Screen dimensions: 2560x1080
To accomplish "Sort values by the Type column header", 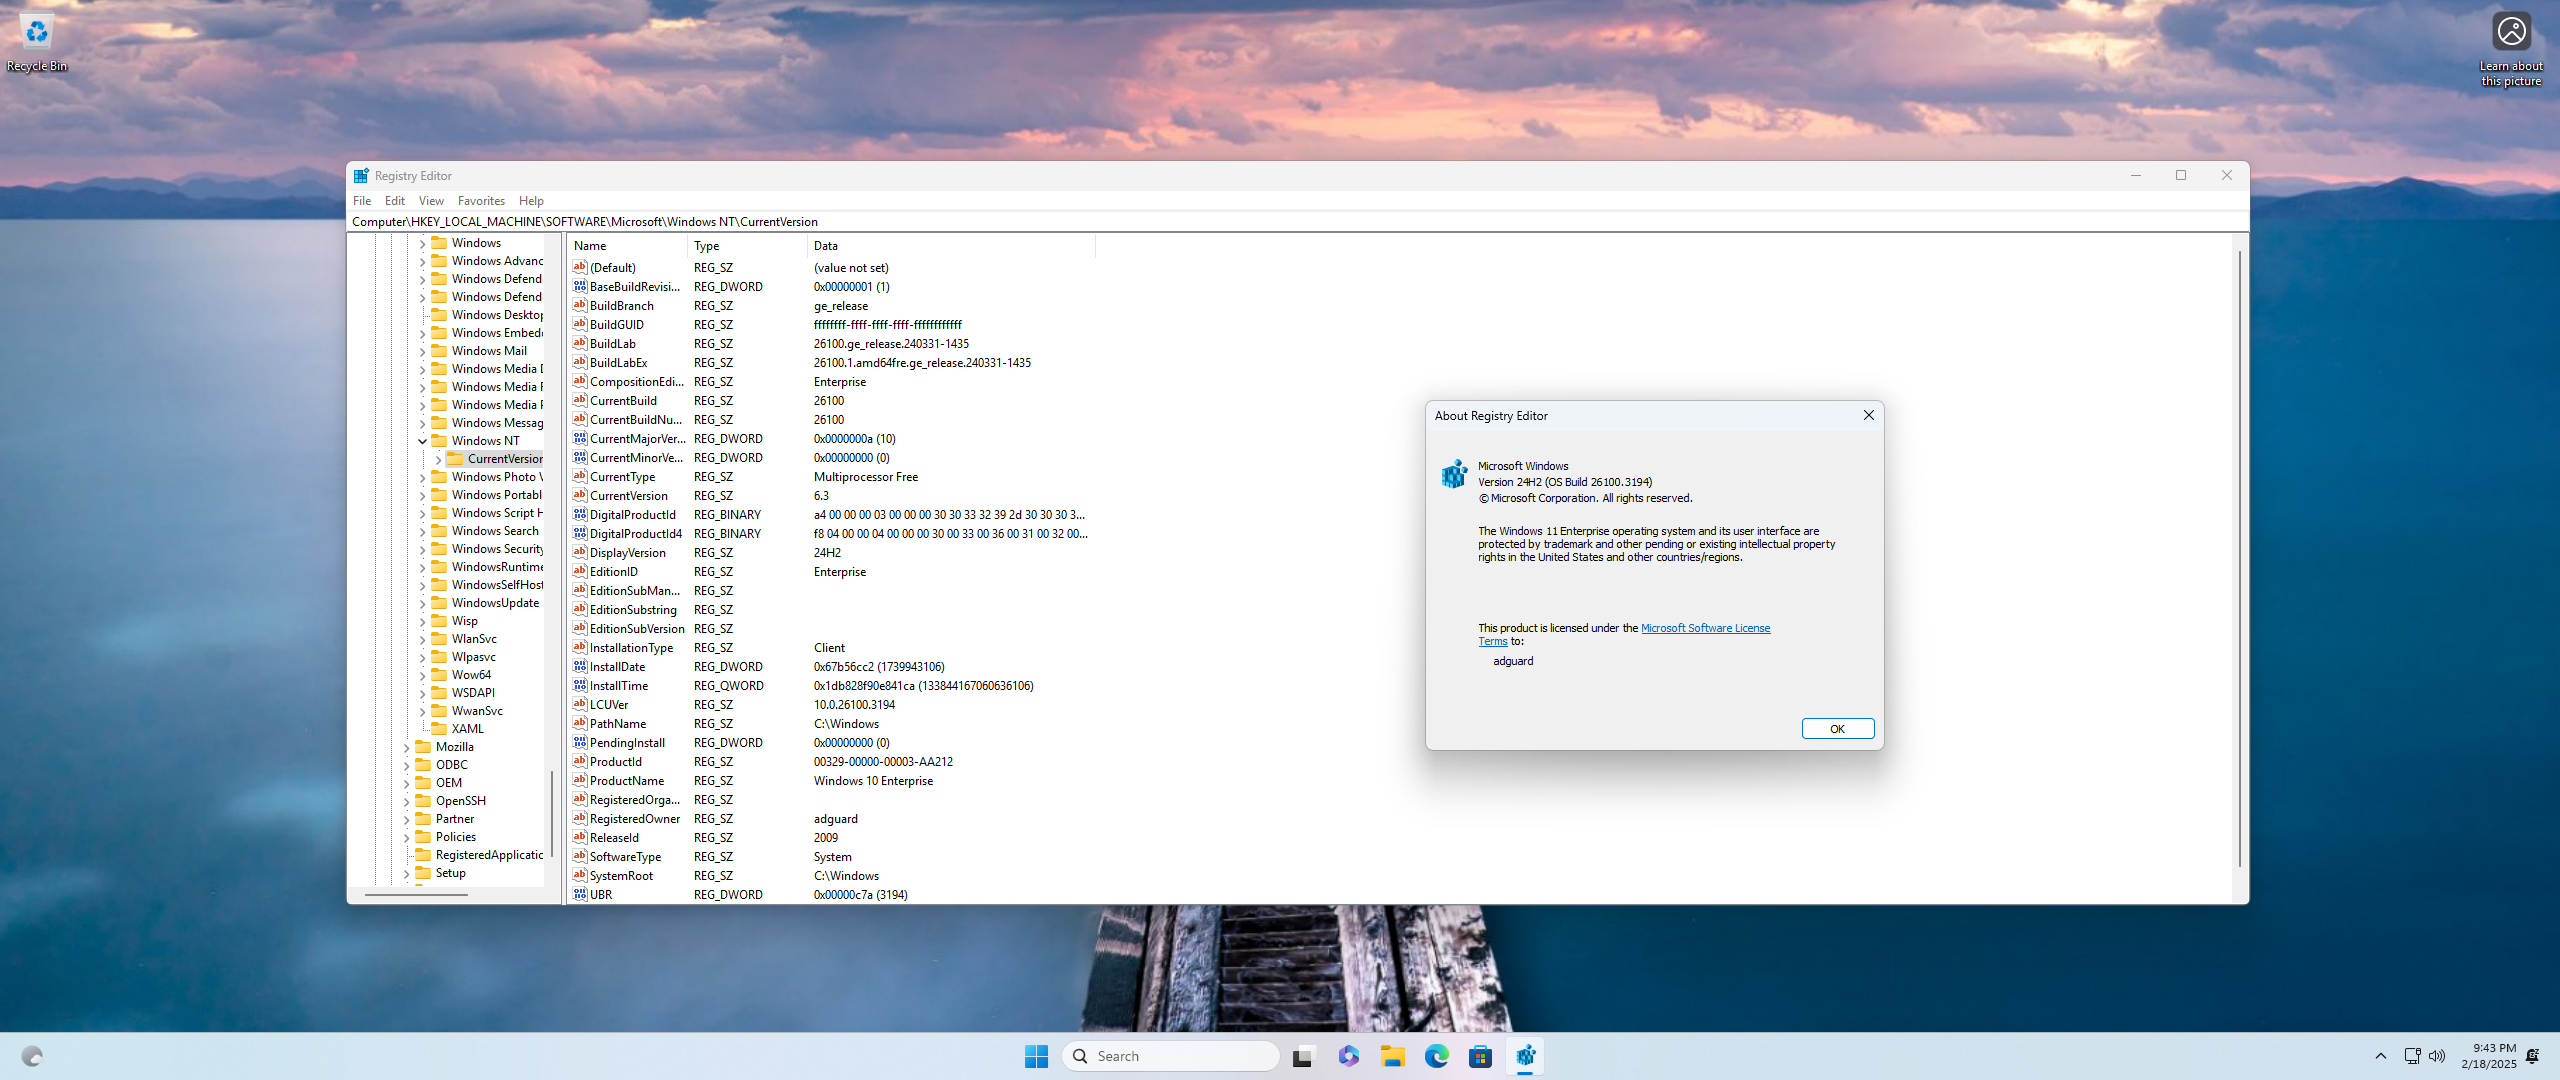I will tap(747, 246).
